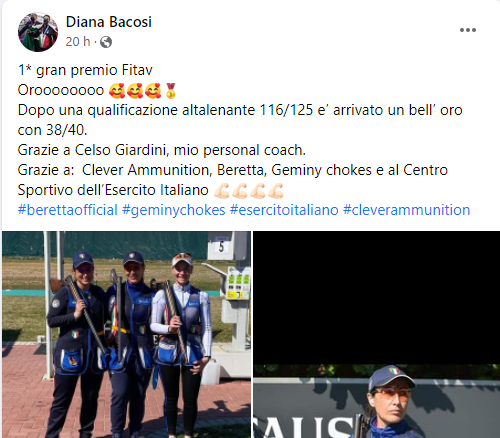Click the gold medal emoji

tap(171, 90)
